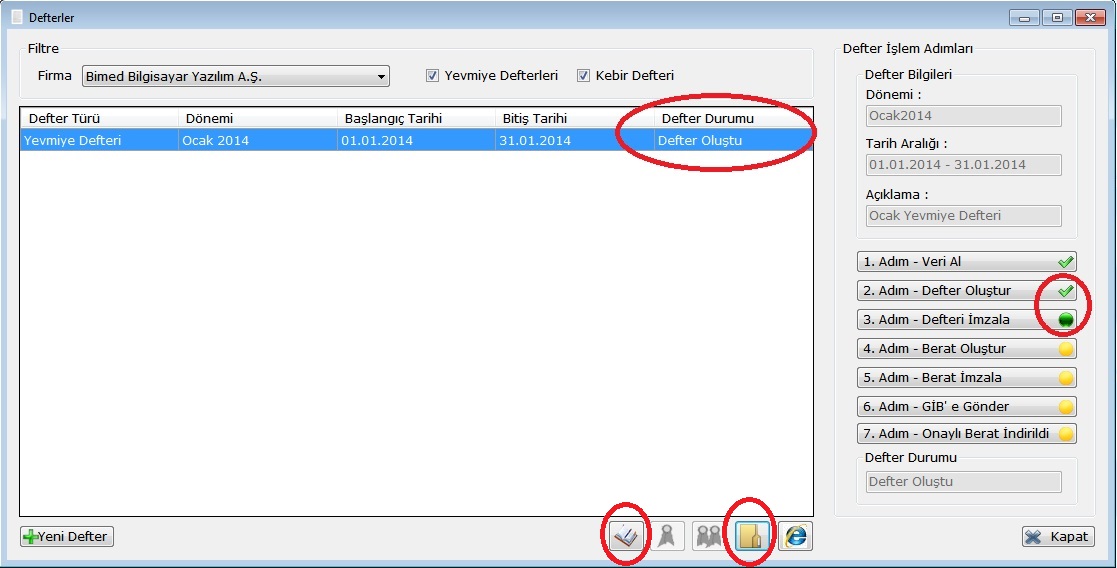Sort by Defter Durumu column header
This screenshot has height=568, width=1117.
point(734,118)
